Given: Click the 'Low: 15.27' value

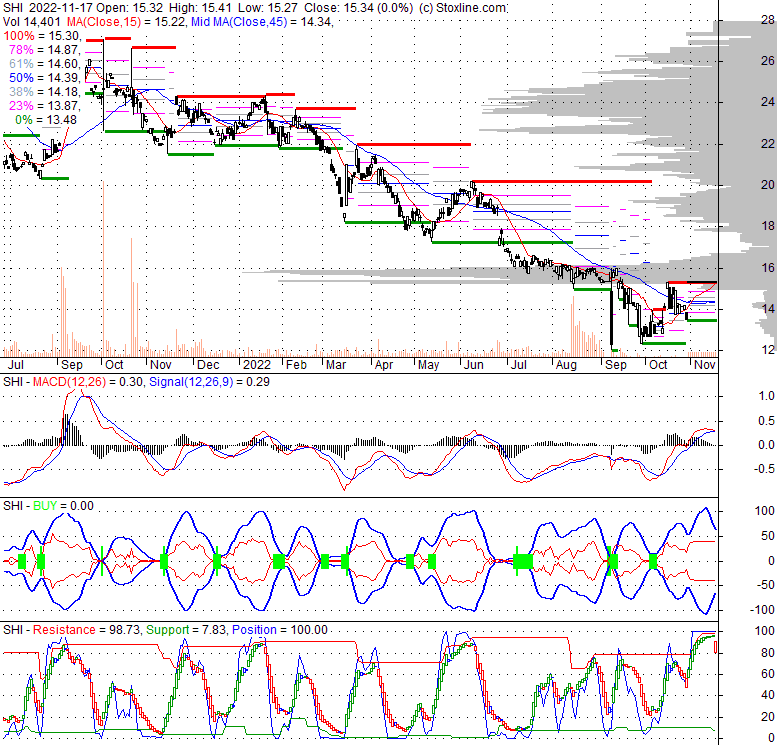Looking at the screenshot, I should coord(268,8).
